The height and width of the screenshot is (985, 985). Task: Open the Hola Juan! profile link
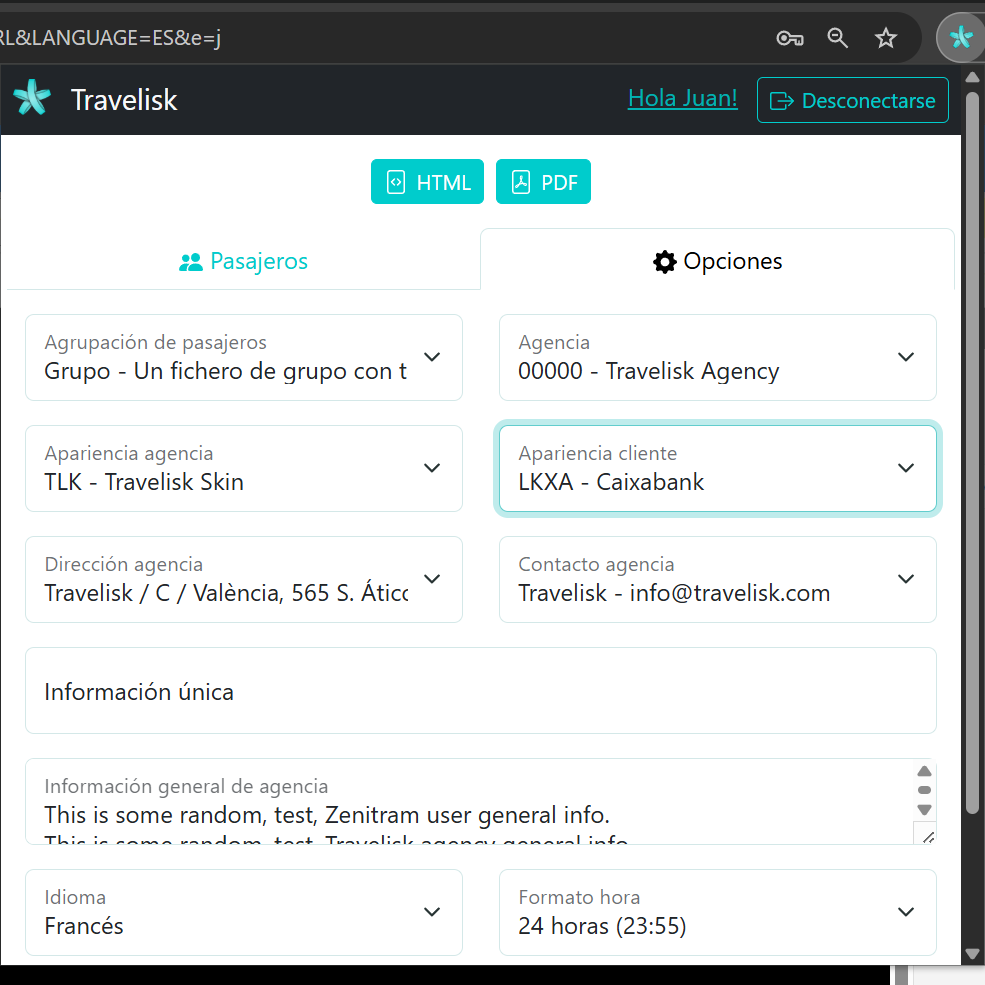pos(682,99)
